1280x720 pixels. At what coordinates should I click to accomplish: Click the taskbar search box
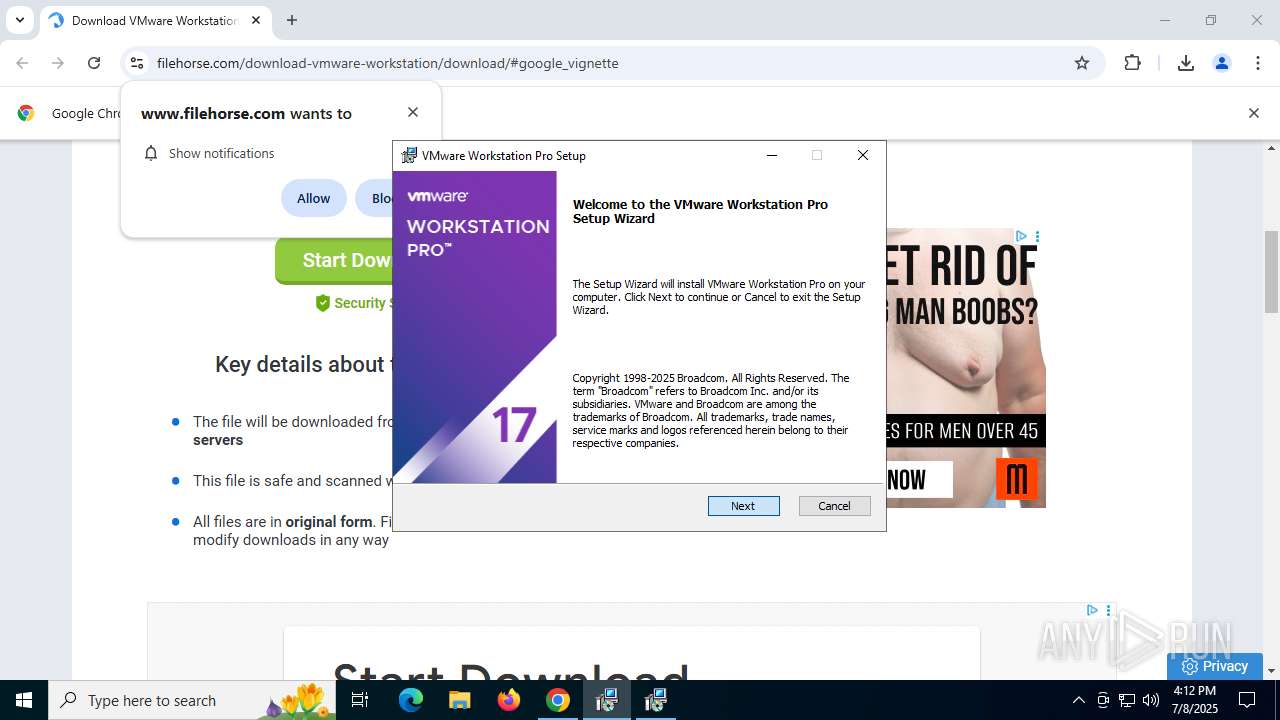pos(192,700)
